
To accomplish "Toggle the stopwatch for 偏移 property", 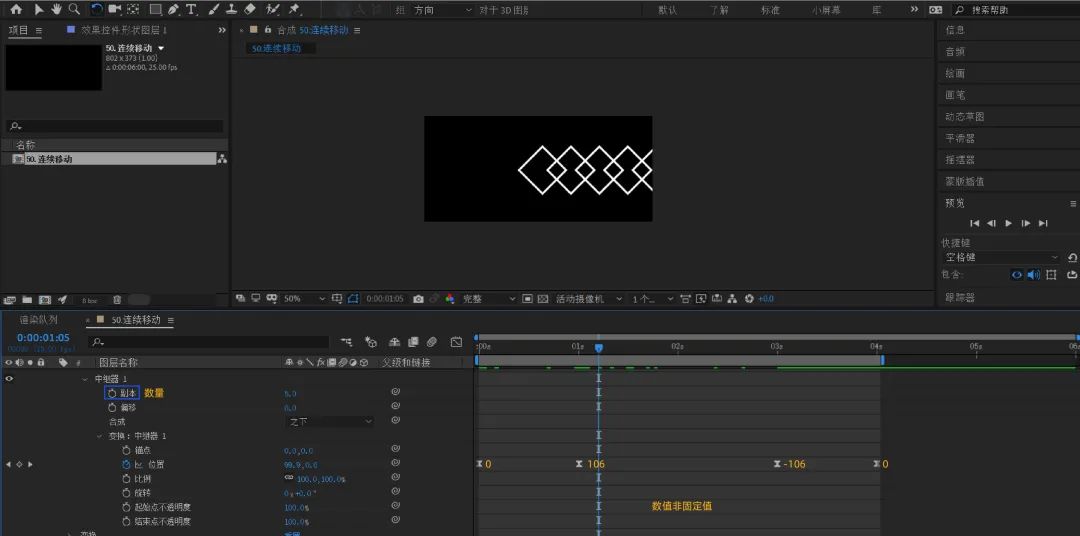I will tap(112, 407).
